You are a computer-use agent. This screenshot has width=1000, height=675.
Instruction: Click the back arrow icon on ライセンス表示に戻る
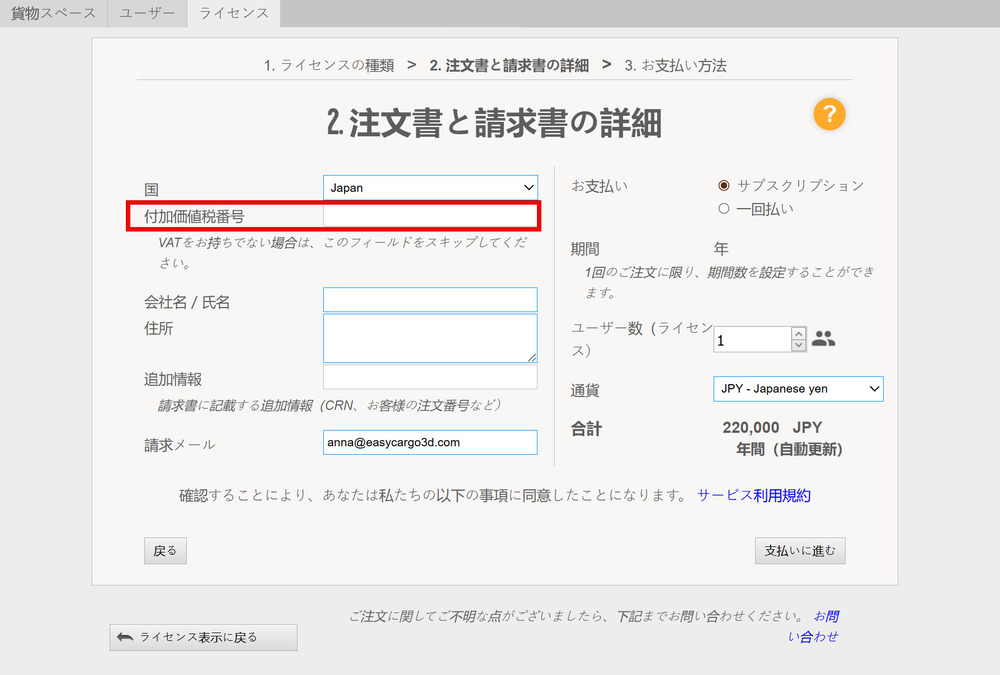point(125,637)
